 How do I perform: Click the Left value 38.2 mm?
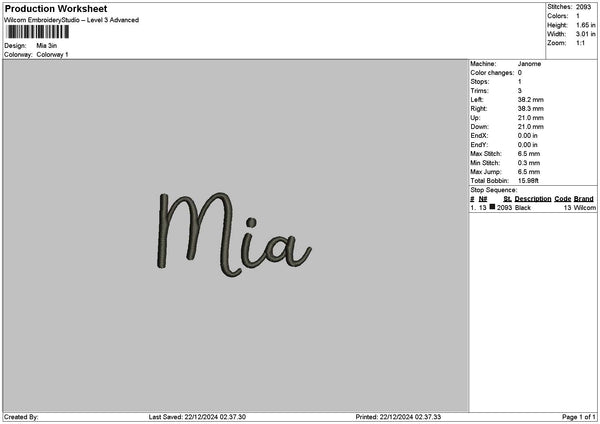[530, 100]
